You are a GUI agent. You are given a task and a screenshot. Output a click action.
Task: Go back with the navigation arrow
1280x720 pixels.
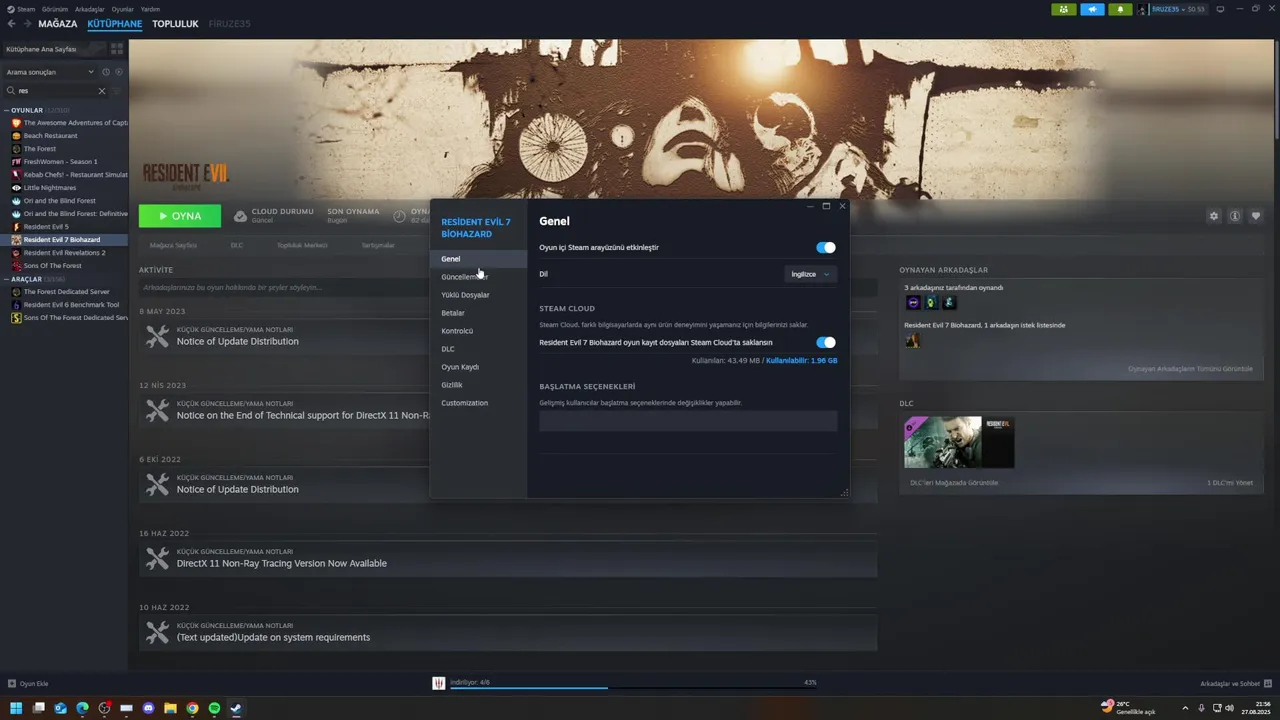(x=10, y=24)
